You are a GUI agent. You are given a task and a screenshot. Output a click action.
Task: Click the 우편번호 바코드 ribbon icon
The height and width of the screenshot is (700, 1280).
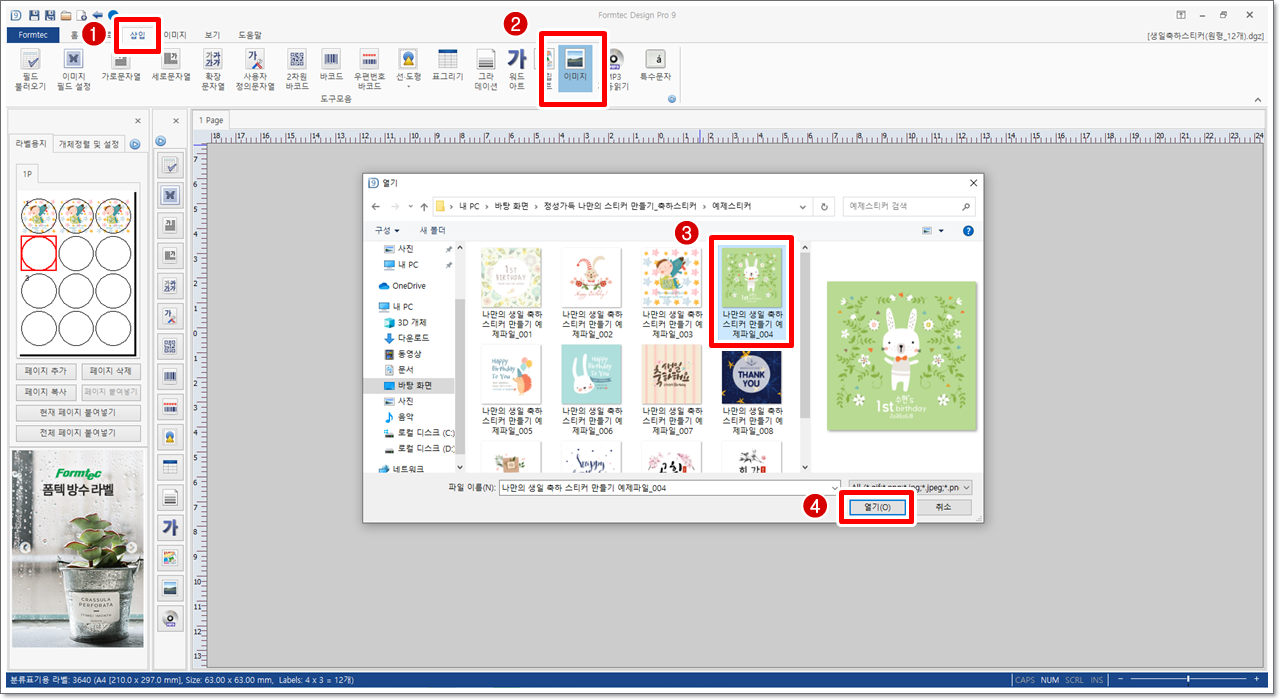click(x=369, y=69)
